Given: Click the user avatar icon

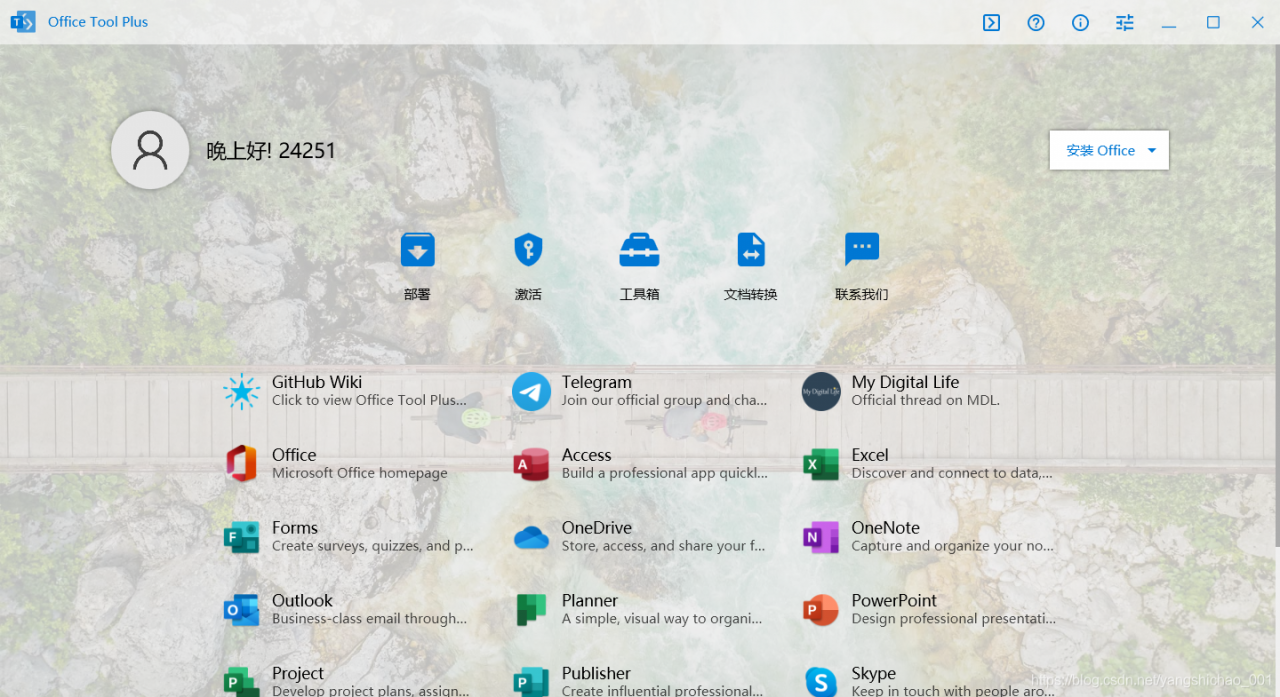Looking at the screenshot, I should (150, 150).
